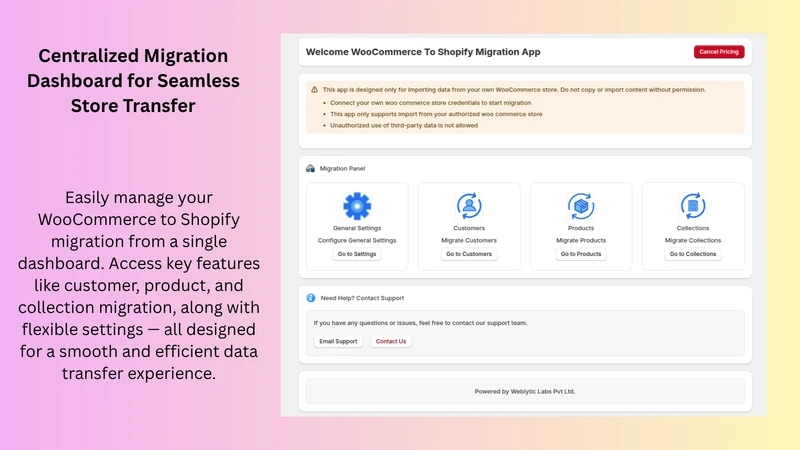Open Go to Customers button
Viewport: 800px width, 450px height.
(469, 254)
